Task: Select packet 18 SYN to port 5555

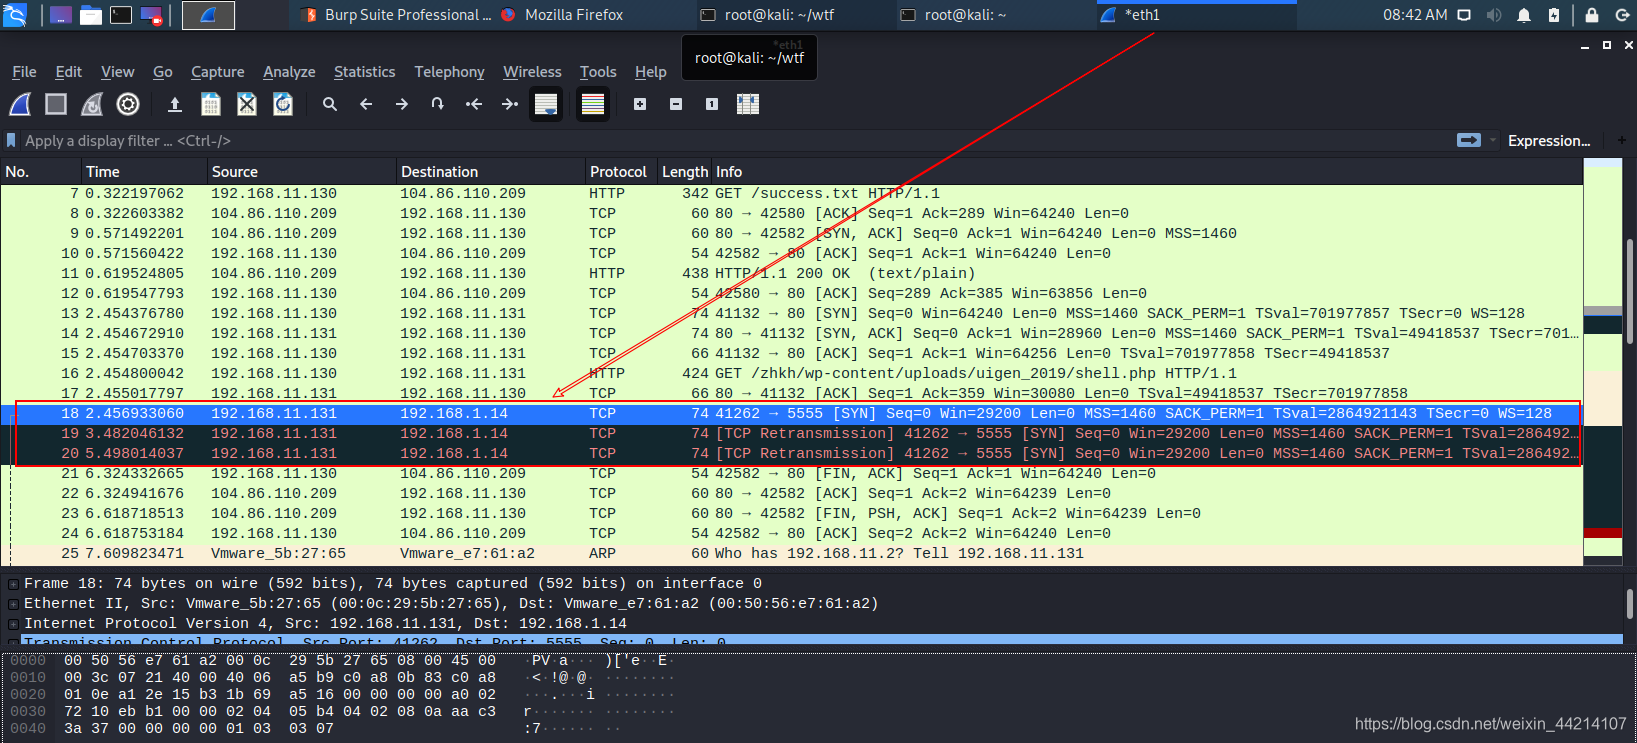Action: click(x=792, y=414)
